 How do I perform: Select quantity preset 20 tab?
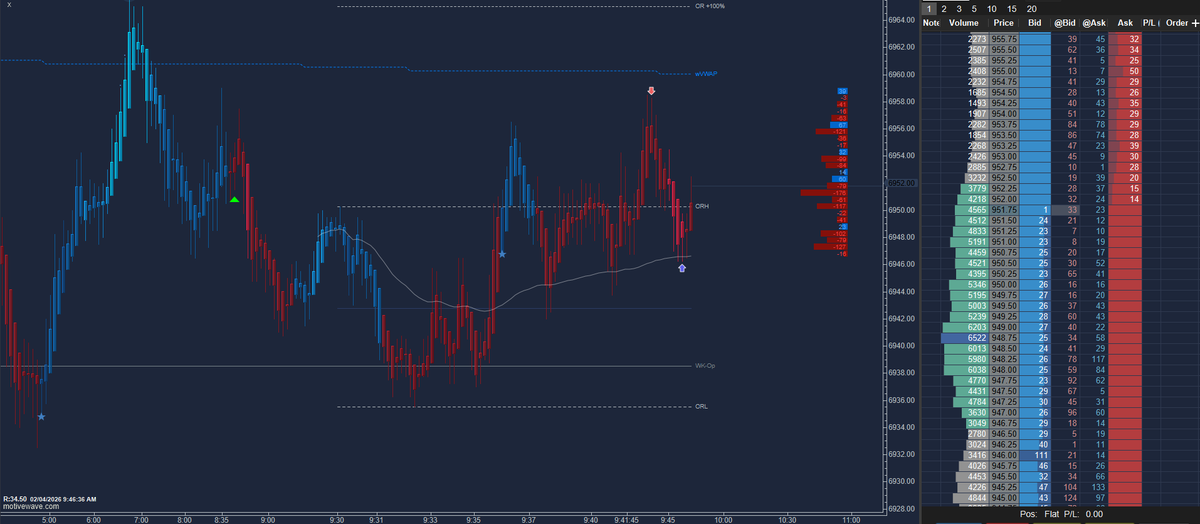(1033, 7)
